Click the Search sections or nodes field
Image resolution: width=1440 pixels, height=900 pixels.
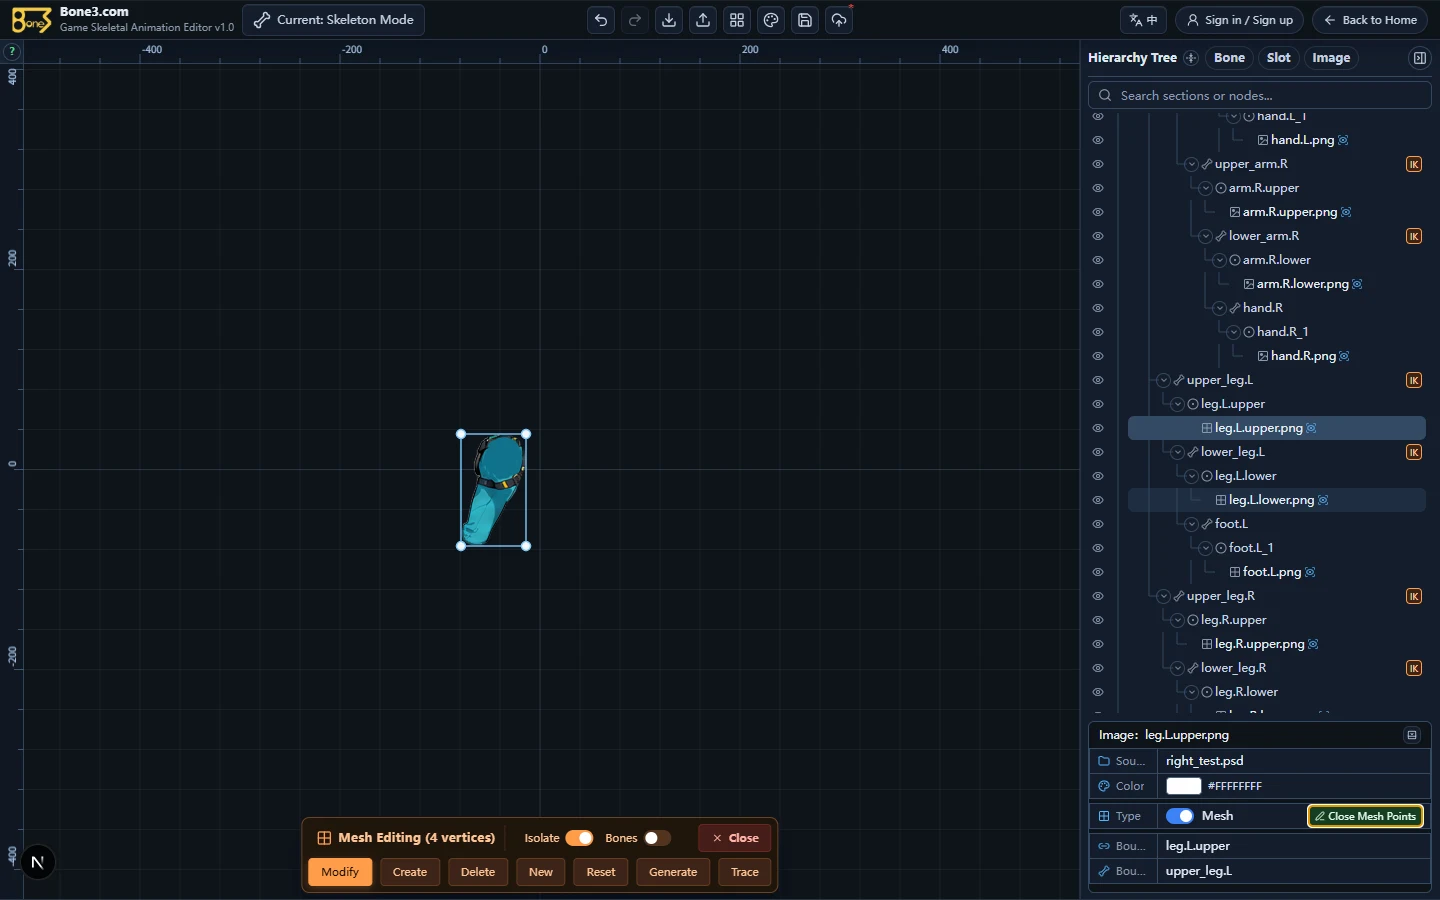[x=1260, y=95]
